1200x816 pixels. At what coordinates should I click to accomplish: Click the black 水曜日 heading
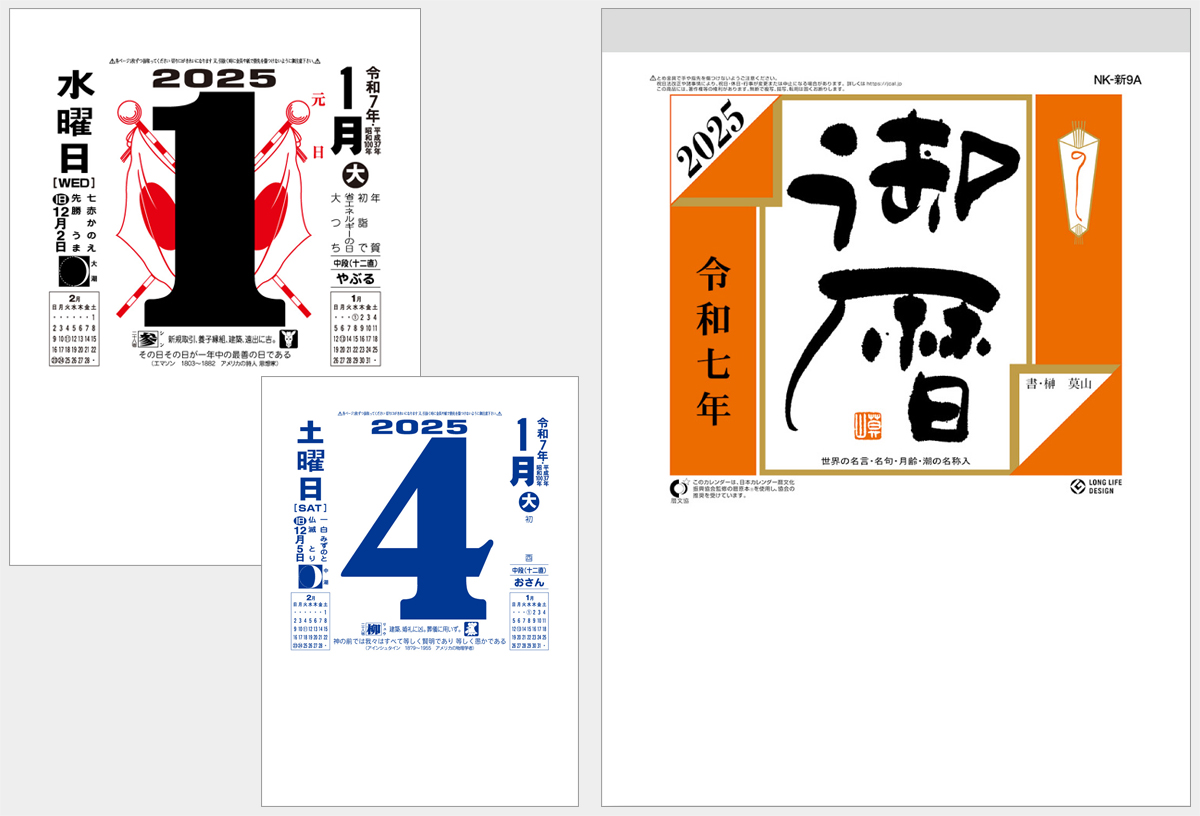click(75, 123)
